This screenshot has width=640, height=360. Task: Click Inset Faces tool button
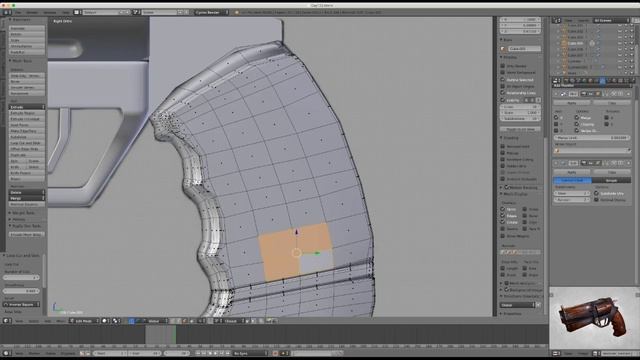tap(27, 125)
